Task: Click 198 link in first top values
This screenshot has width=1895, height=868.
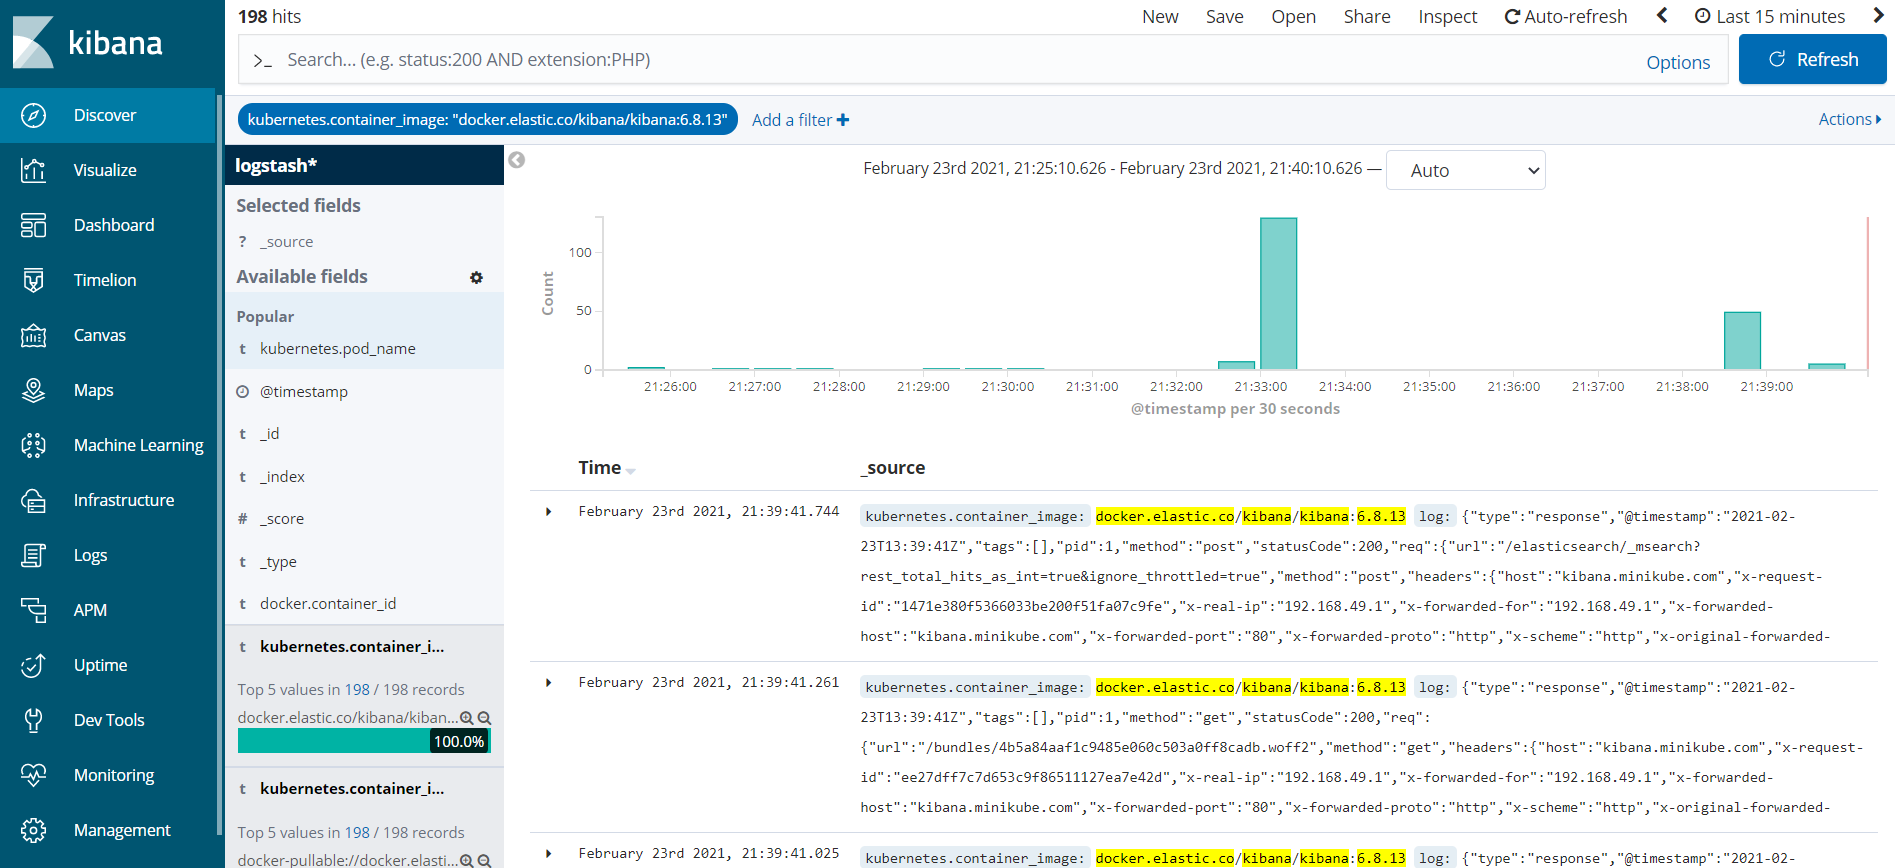Action: tap(357, 690)
